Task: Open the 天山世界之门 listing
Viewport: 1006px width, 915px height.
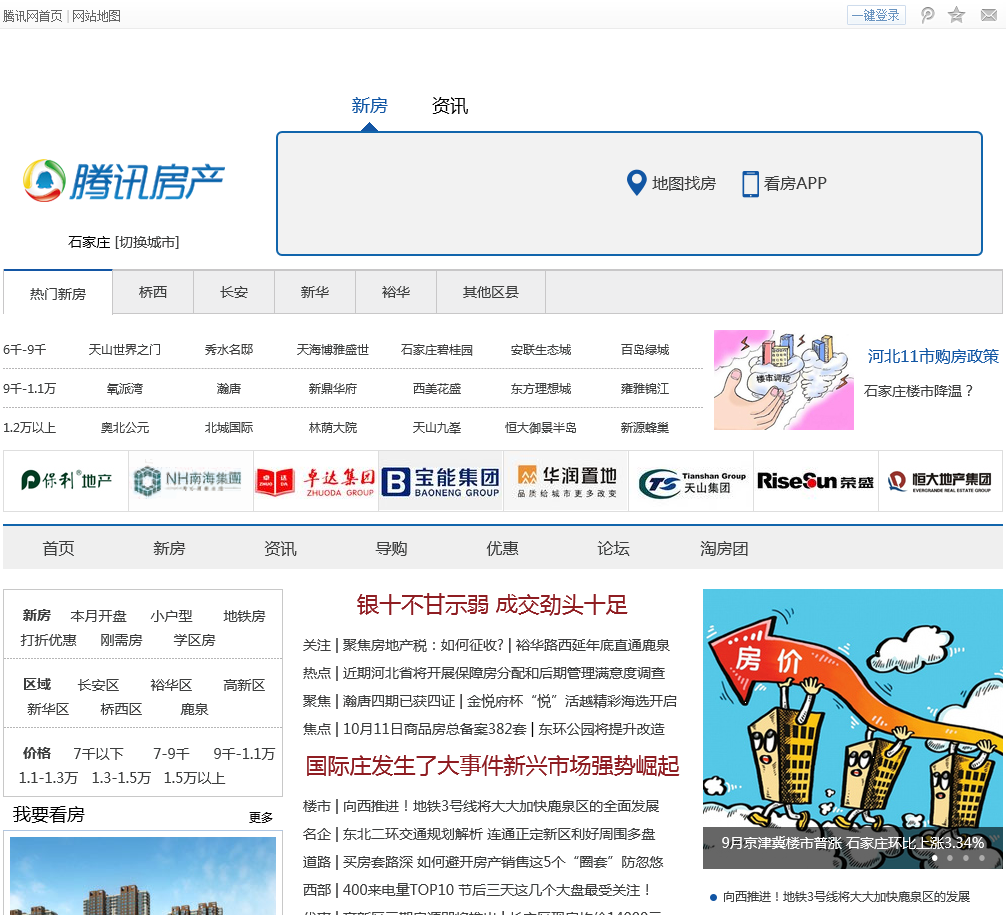Action: coord(124,350)
